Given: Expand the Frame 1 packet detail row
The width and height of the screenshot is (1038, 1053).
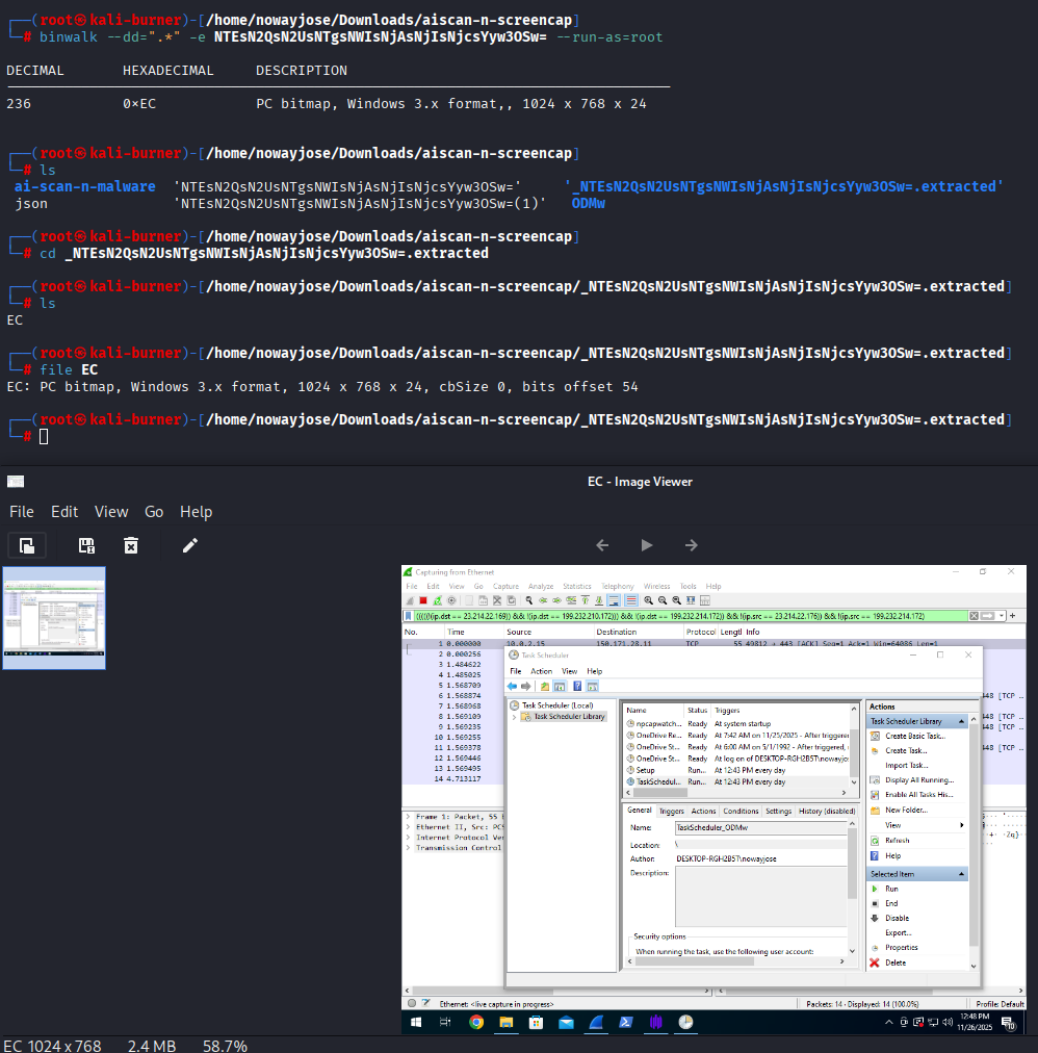Looking at the screenshot, I should pos(408,817).
